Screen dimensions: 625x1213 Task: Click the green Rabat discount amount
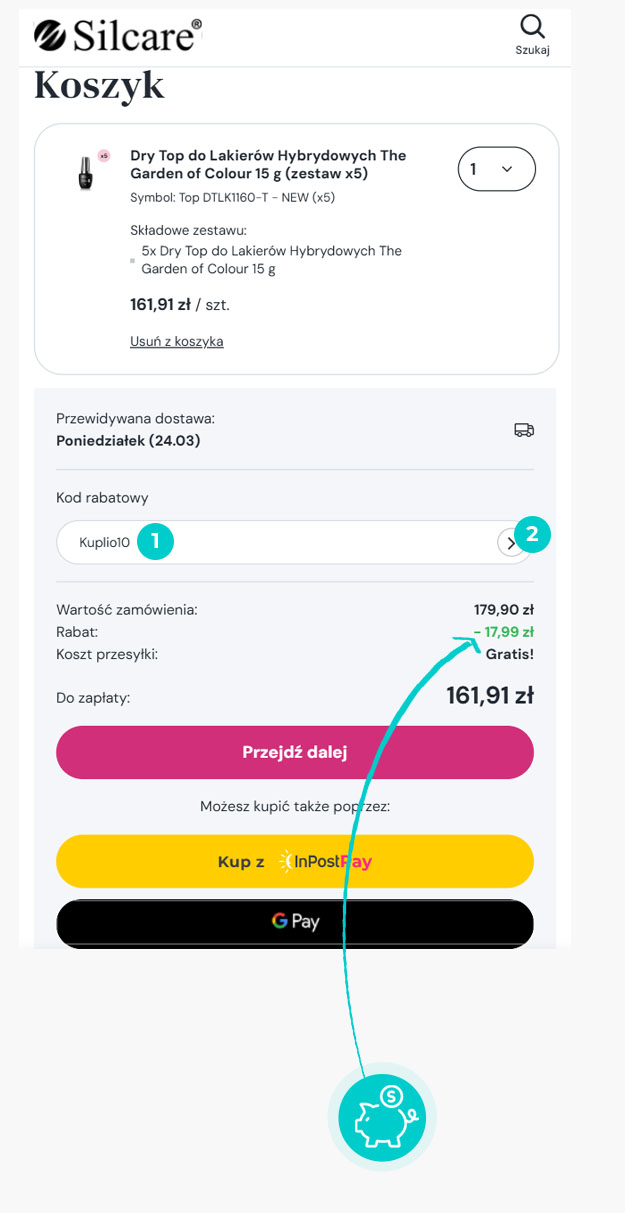click(x=504, y=632)
